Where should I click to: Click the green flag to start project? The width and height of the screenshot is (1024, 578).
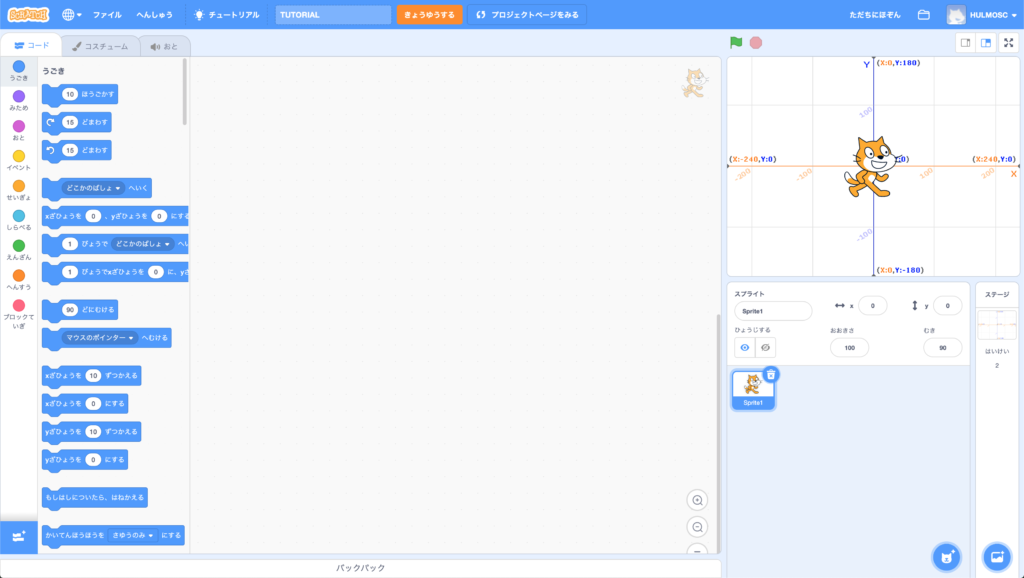[736, 43]
